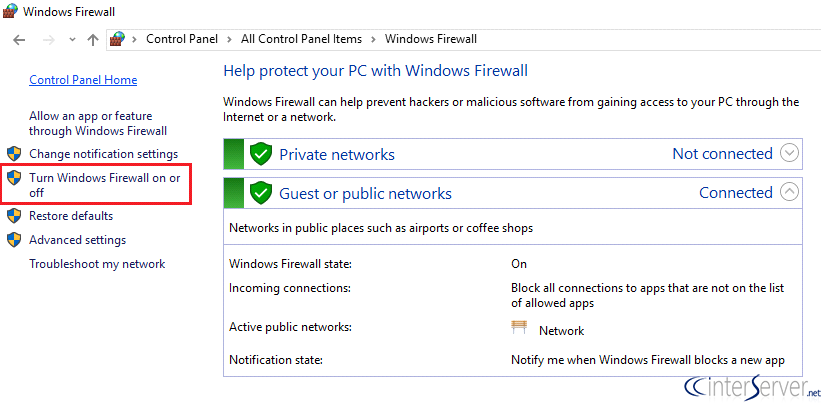
Task: Click the 'Network' active network name
Action: [562, 331]
